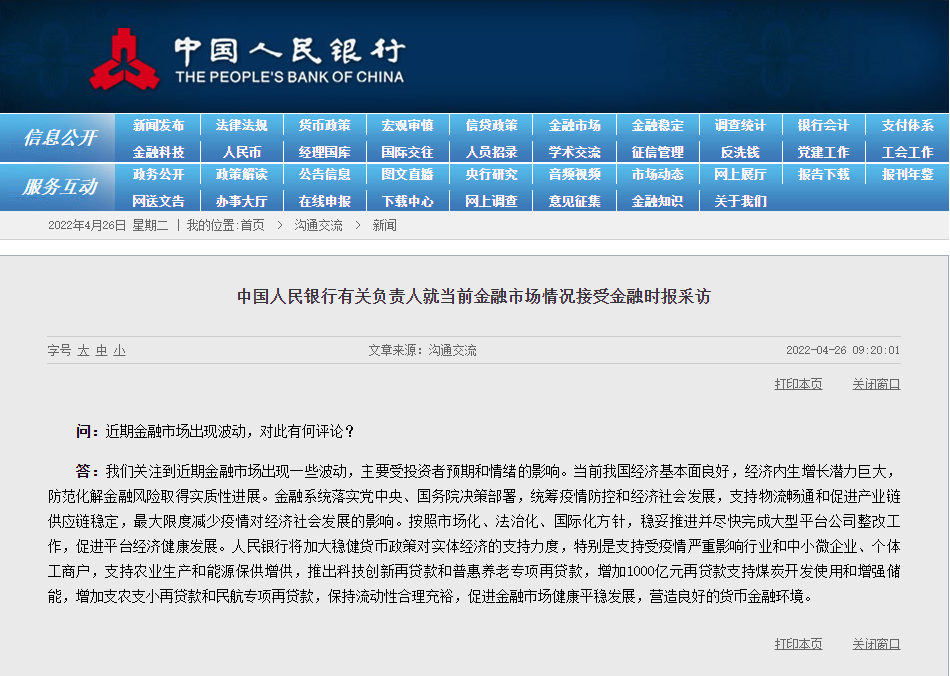Viewport: 950px width, 676px height.
Task: Open 报告下载 navigation link
Action: [823, 174]
